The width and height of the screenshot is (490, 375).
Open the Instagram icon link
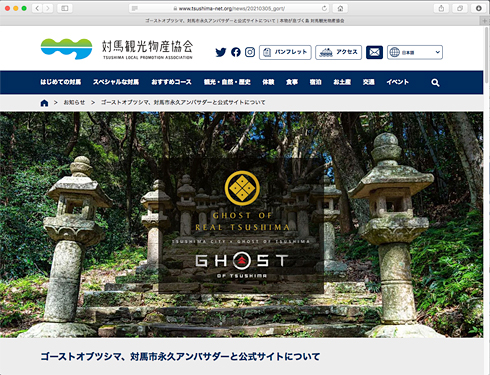tap(250, 52)
